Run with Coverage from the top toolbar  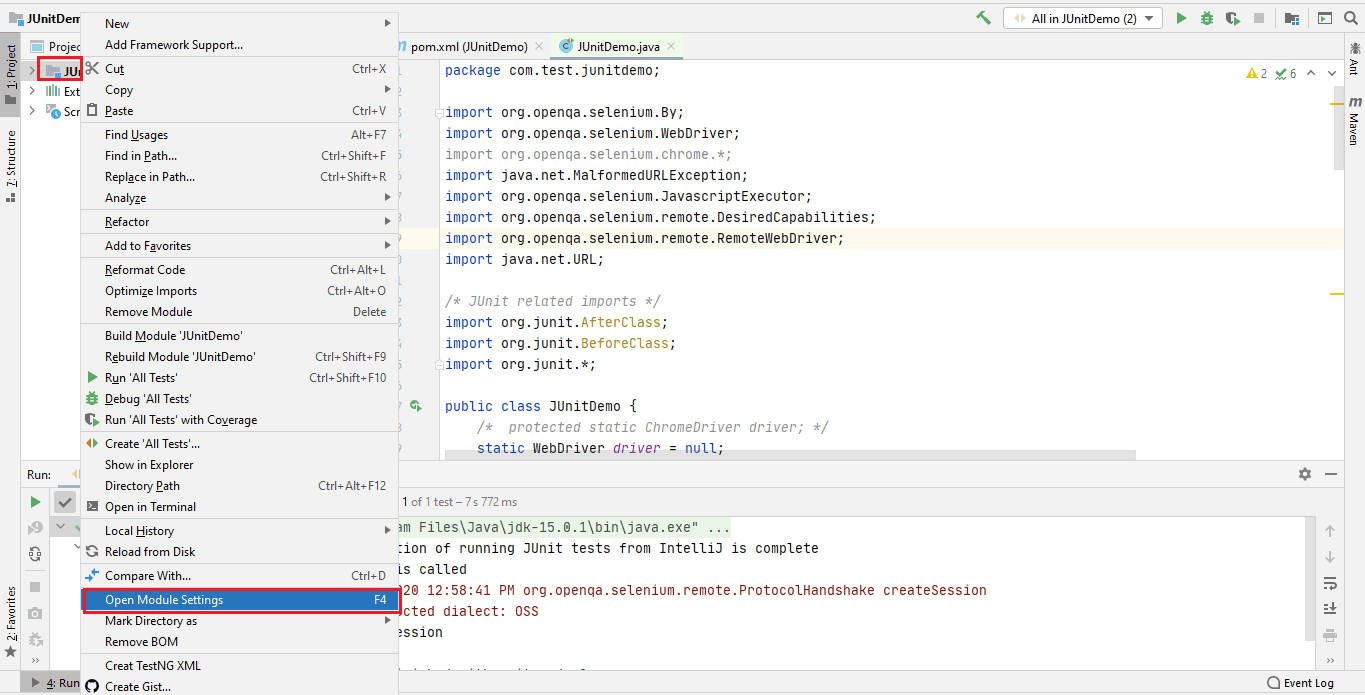[1233, 18]
